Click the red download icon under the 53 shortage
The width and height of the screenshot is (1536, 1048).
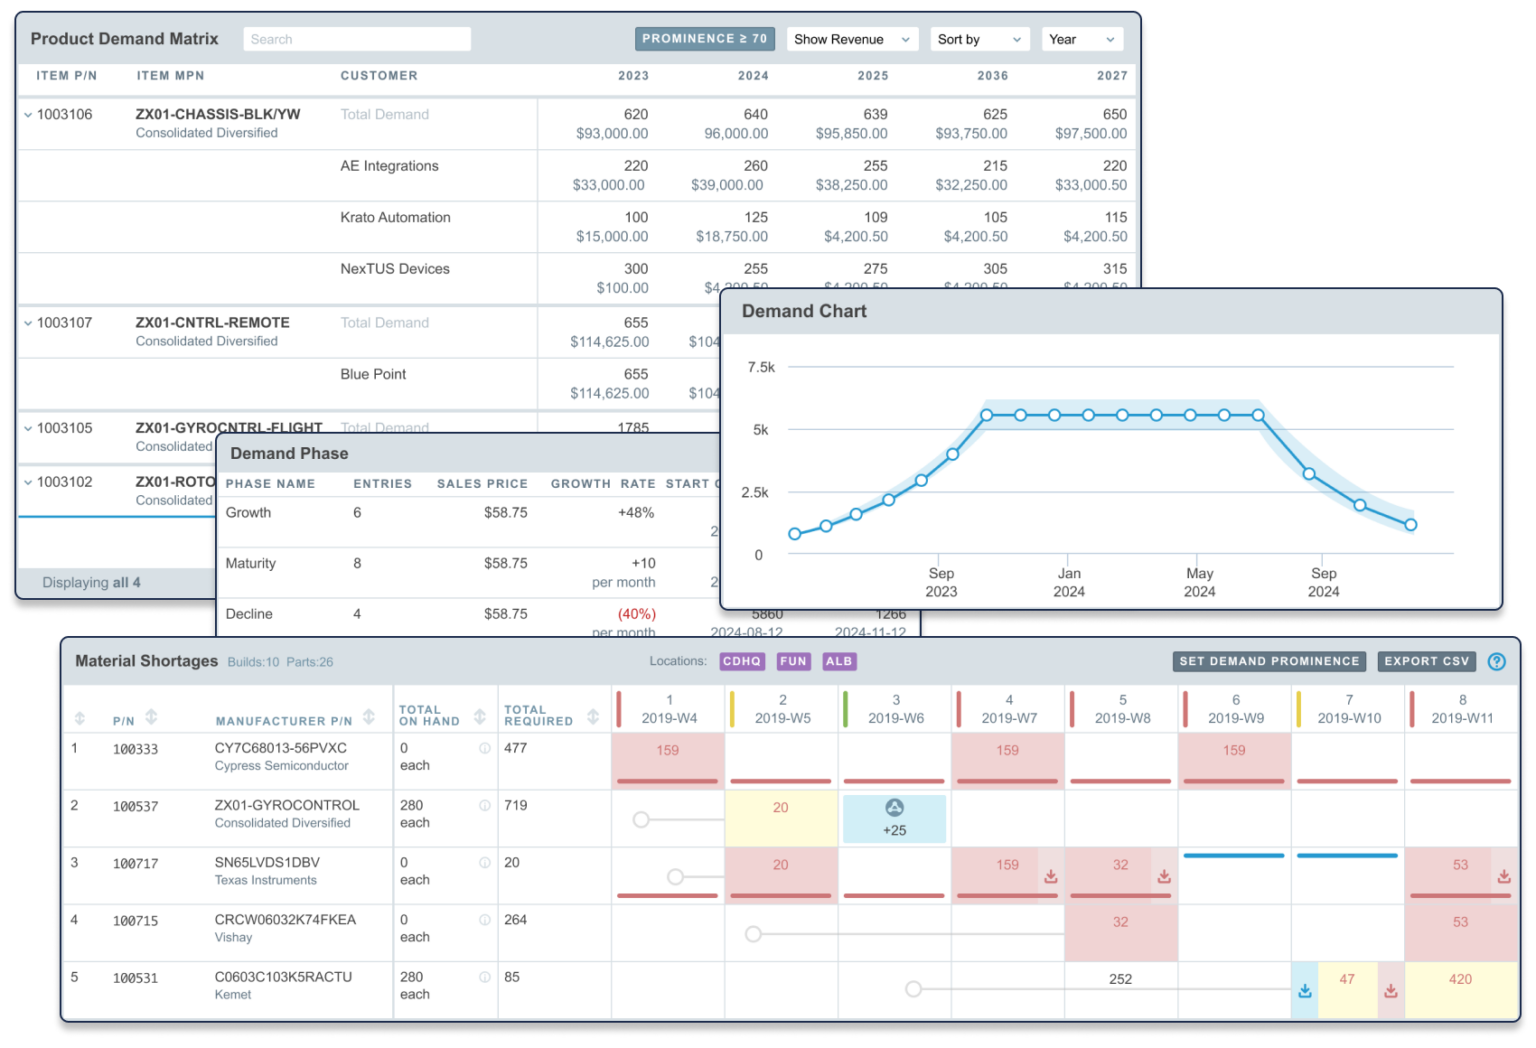(1503, 877)
